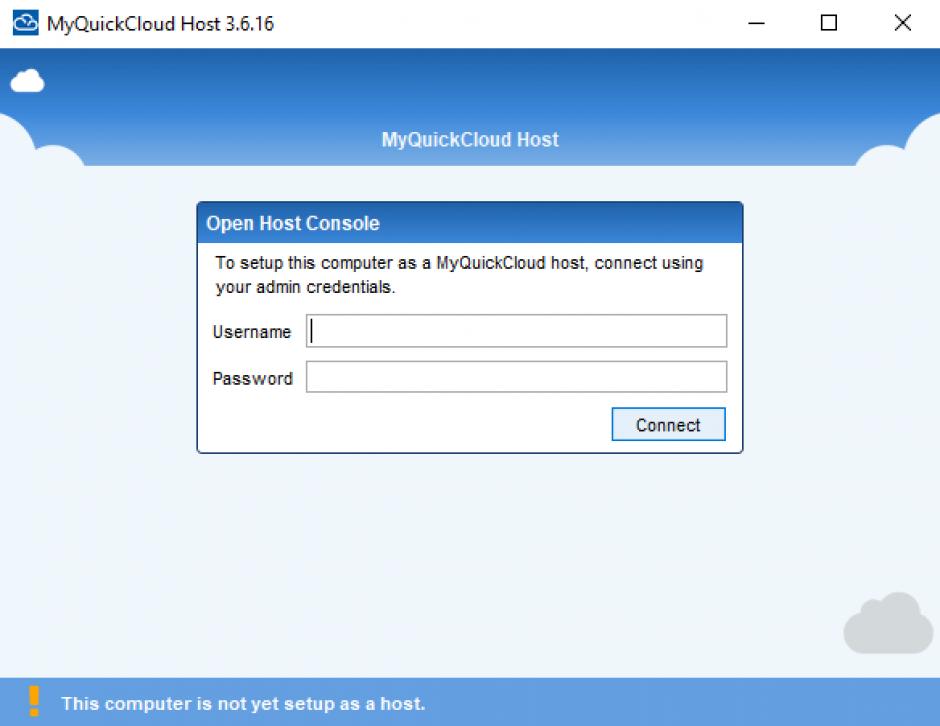
Task: Click the Username label
Action: (252, 332)
